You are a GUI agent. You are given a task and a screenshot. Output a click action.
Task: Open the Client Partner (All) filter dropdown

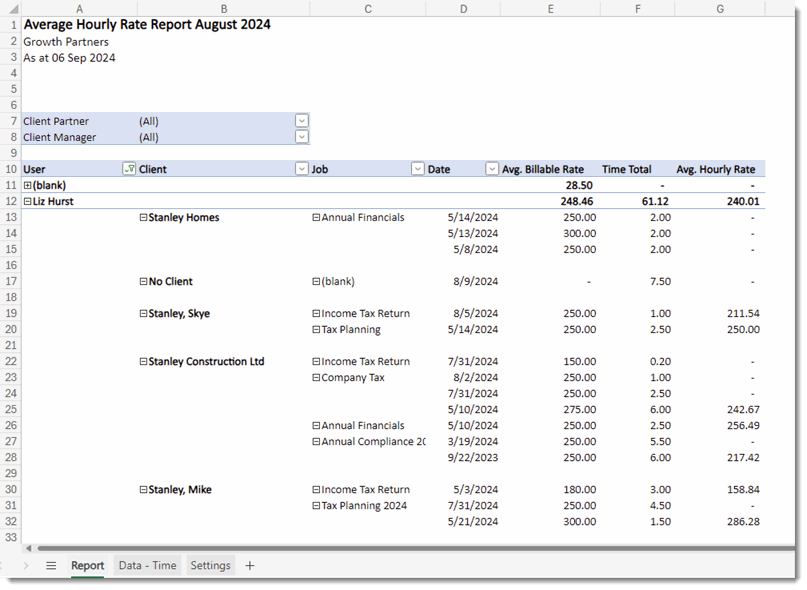(301, 121)
